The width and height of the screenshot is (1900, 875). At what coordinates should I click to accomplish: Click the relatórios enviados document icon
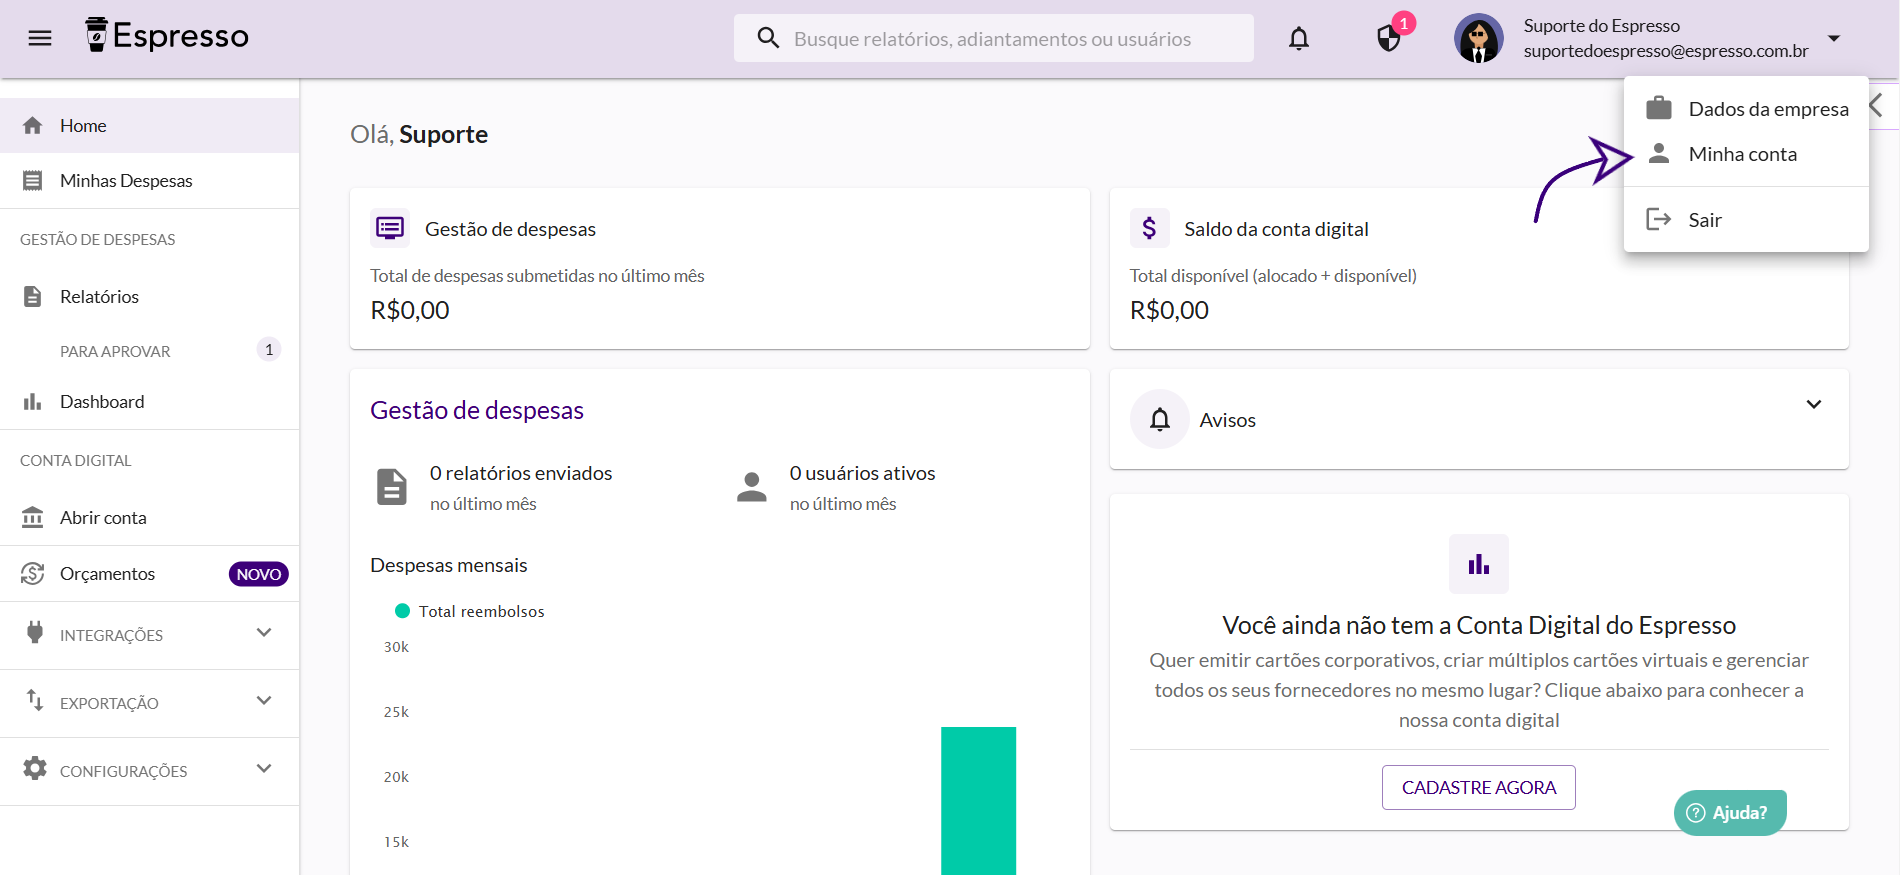click(392, 487)
